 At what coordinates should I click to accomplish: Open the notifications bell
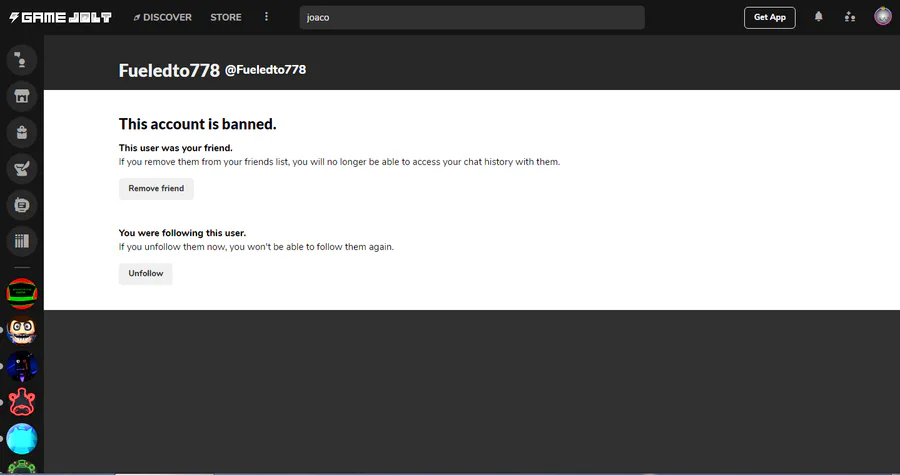tap(818, 17)
